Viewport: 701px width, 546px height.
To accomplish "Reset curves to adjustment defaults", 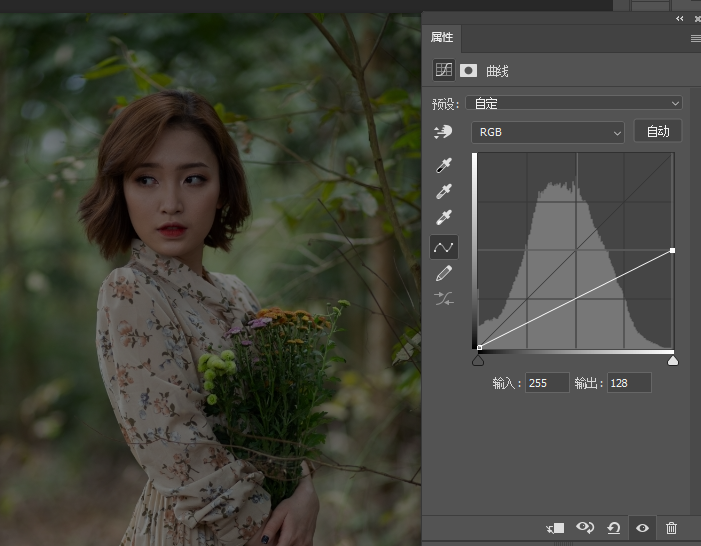I will click(x=613, y=528).
